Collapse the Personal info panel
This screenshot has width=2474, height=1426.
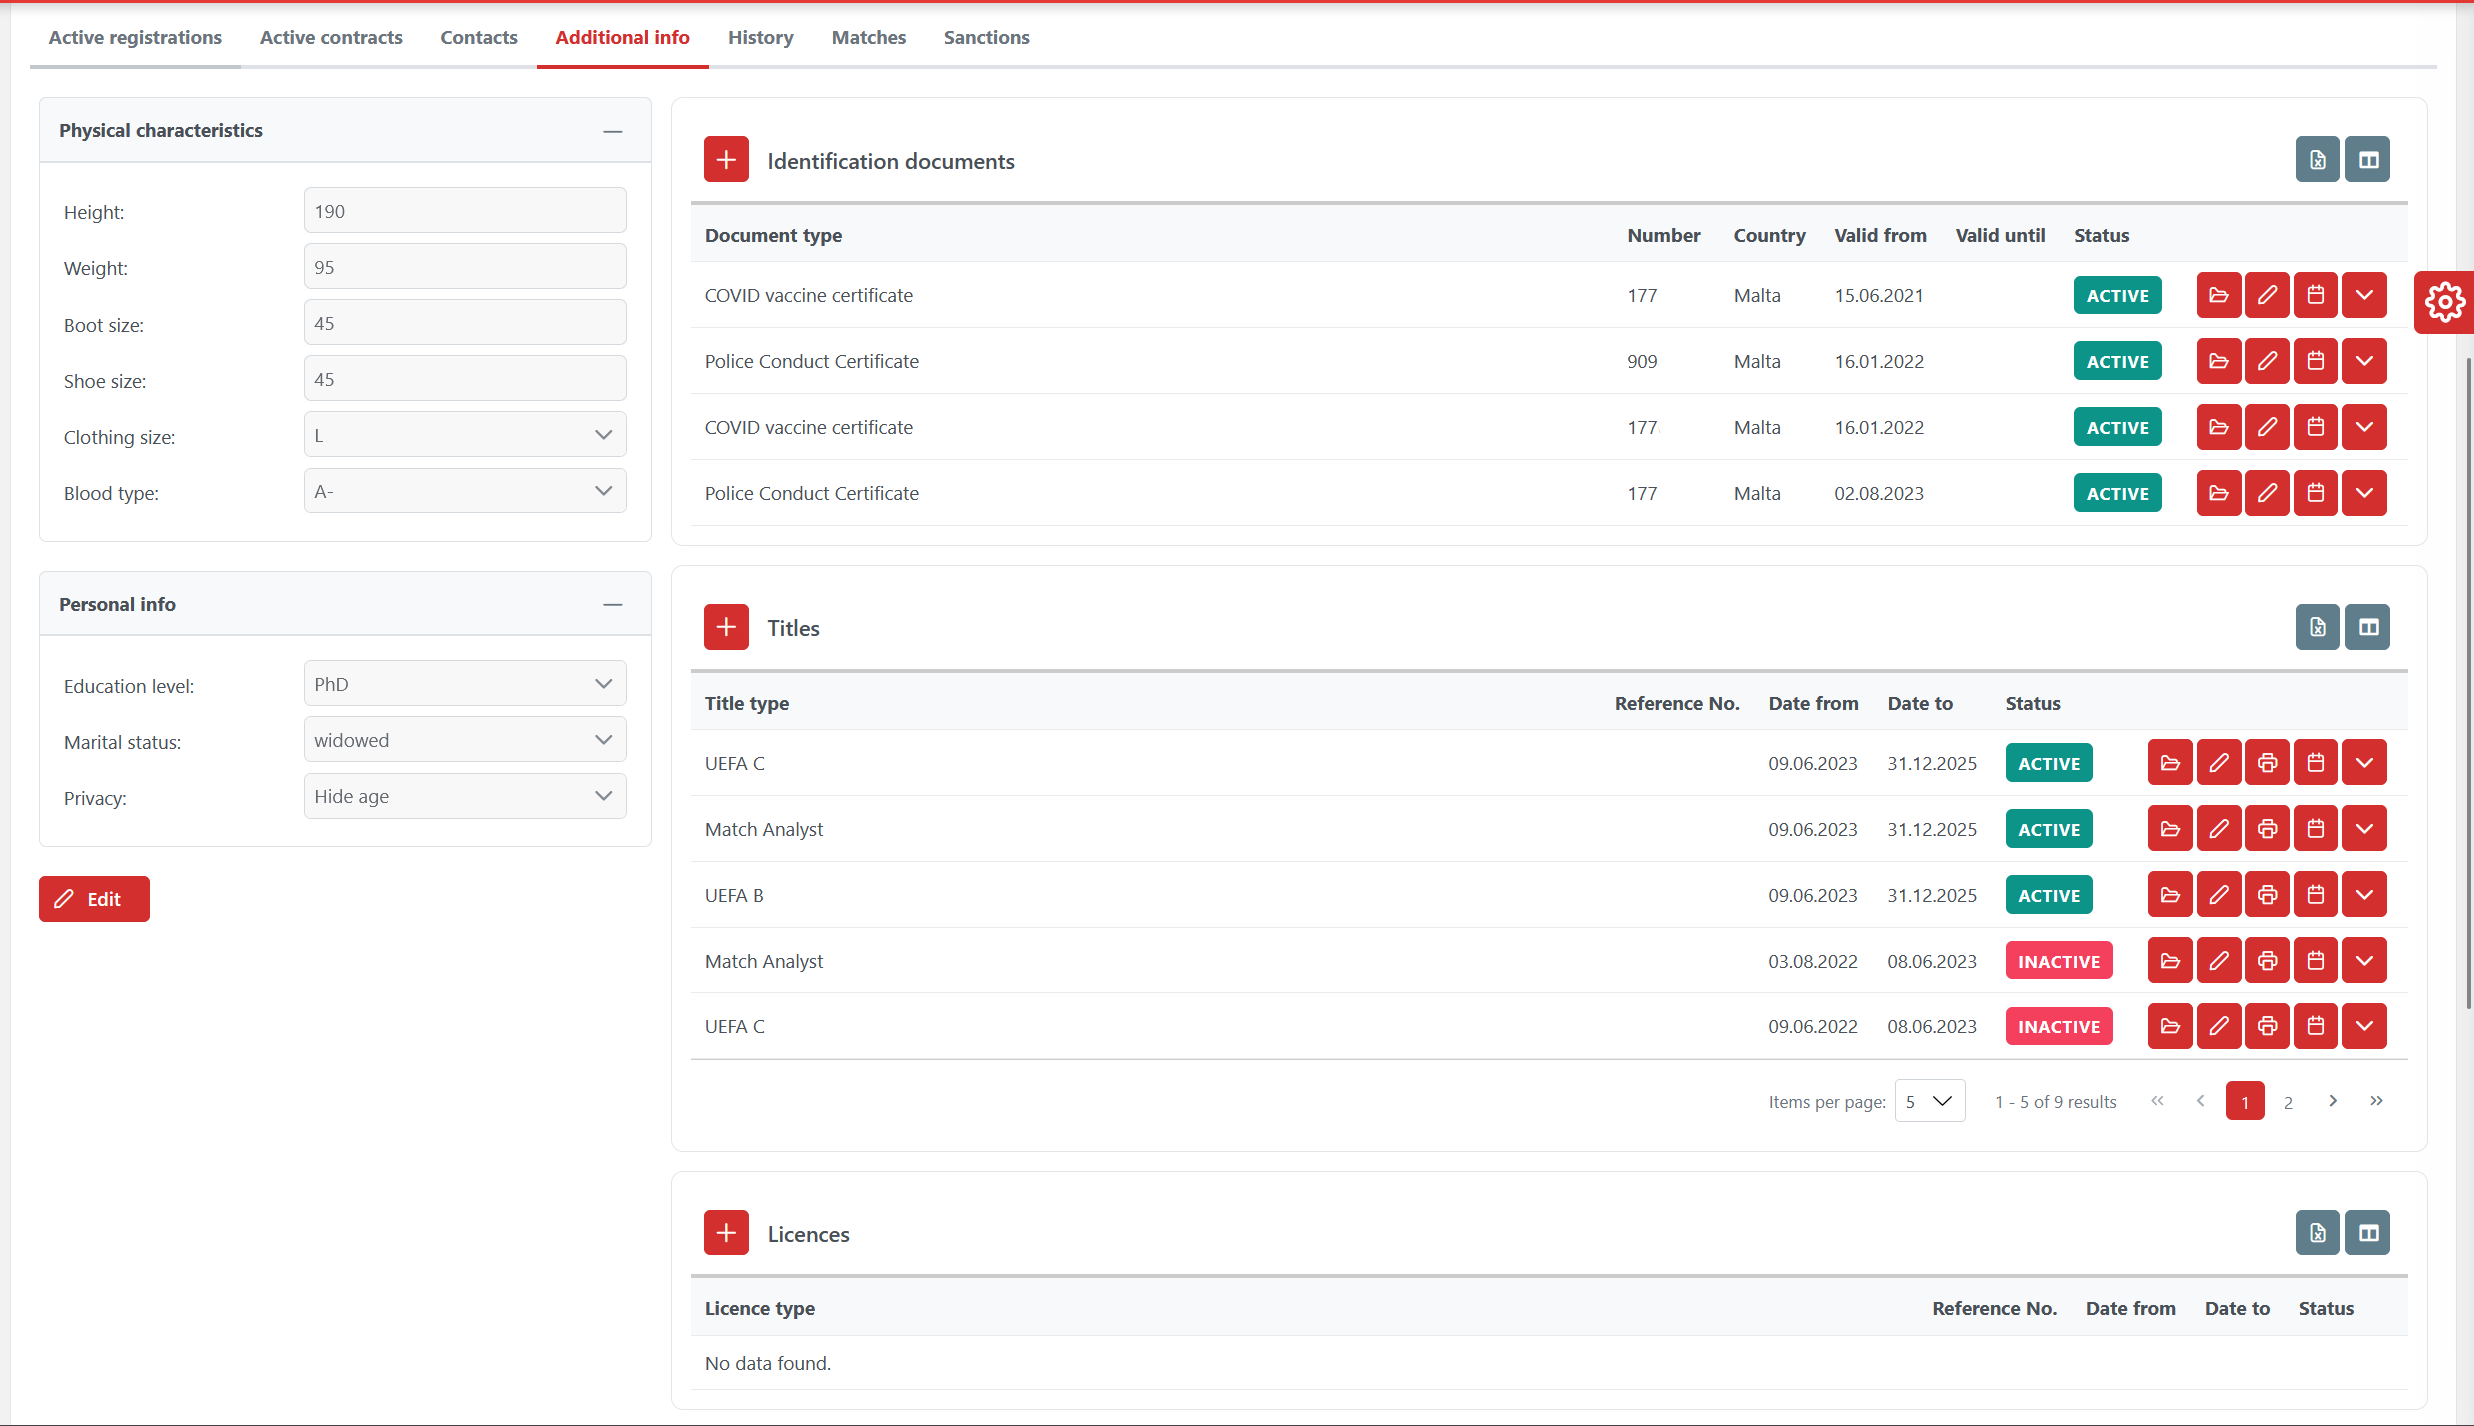point(613,604)
